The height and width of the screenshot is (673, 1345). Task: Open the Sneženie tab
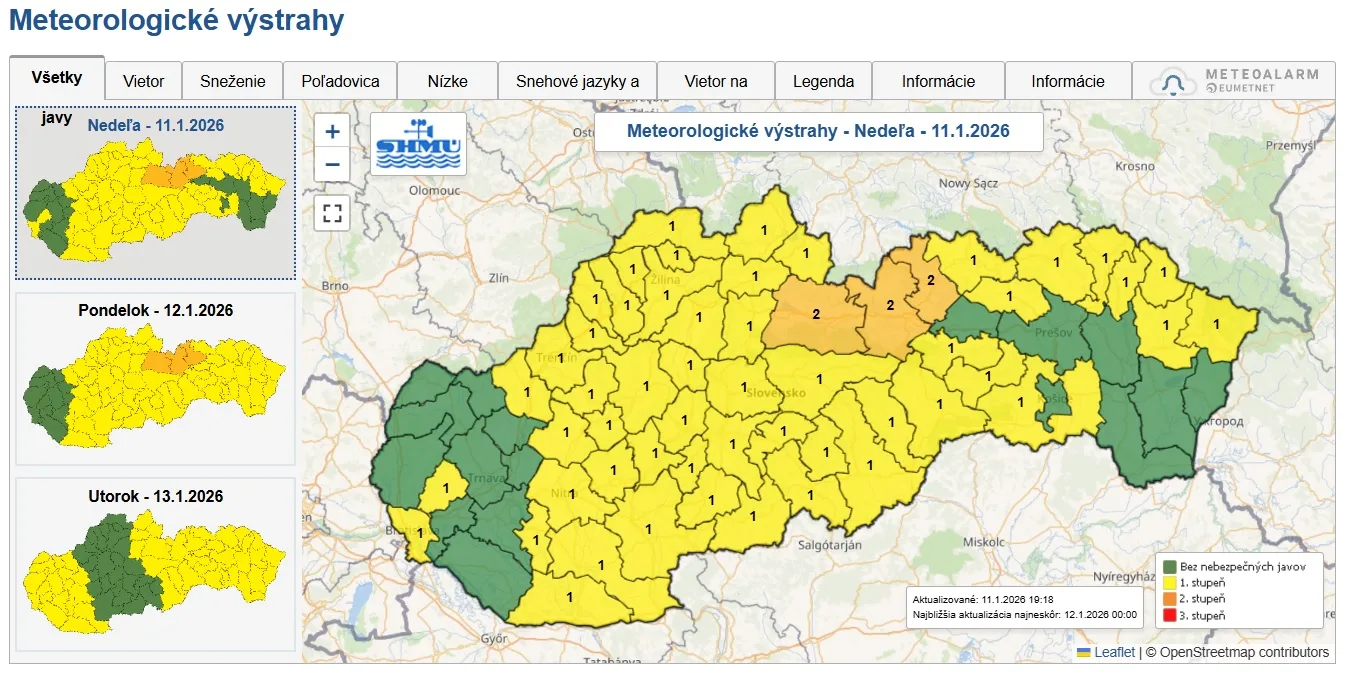click(232, 80)
